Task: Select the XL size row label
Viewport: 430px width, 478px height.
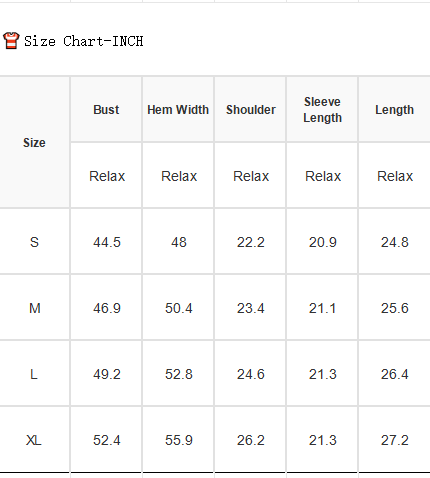Action: pos(34,440)
